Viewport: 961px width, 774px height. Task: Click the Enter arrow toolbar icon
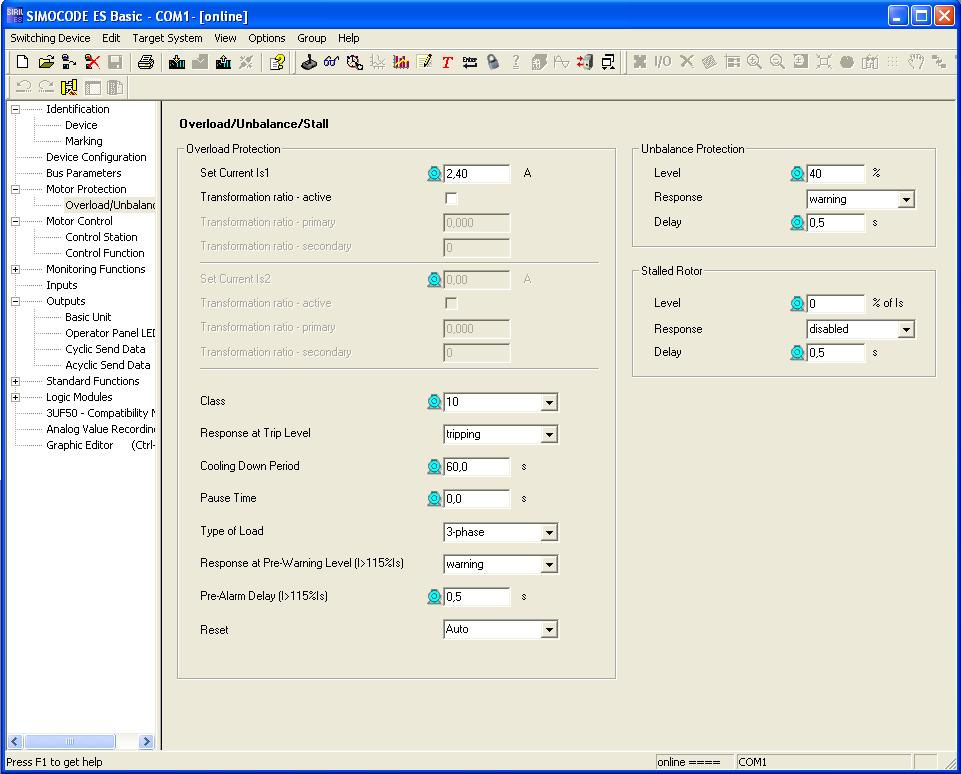pyautogui.click(x=470, y=62)
